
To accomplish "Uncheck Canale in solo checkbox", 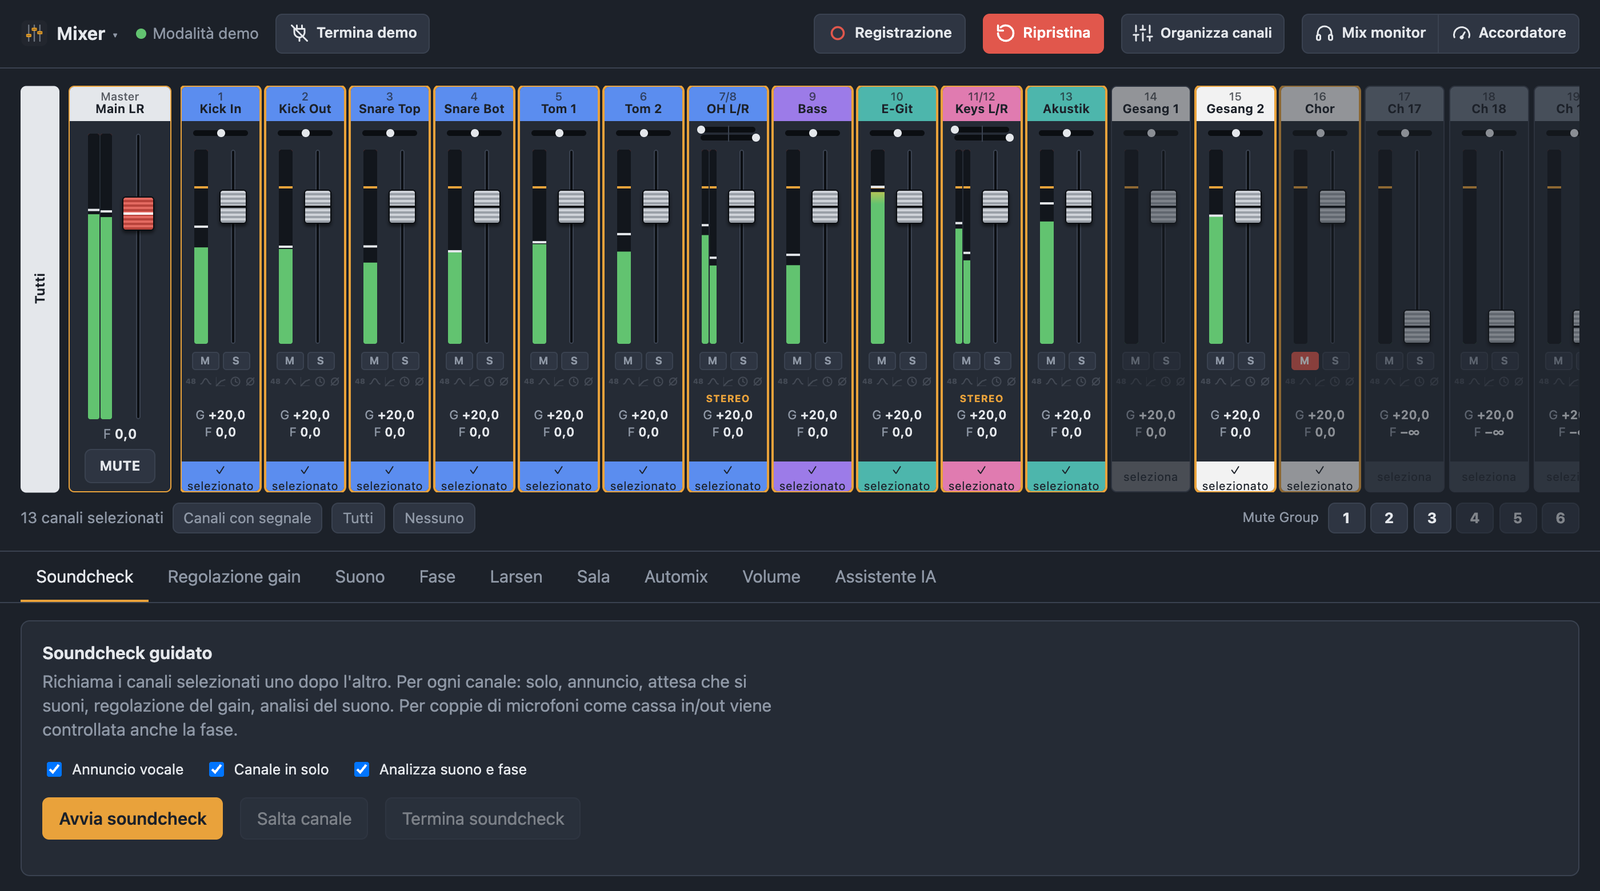I will (216, 769).
